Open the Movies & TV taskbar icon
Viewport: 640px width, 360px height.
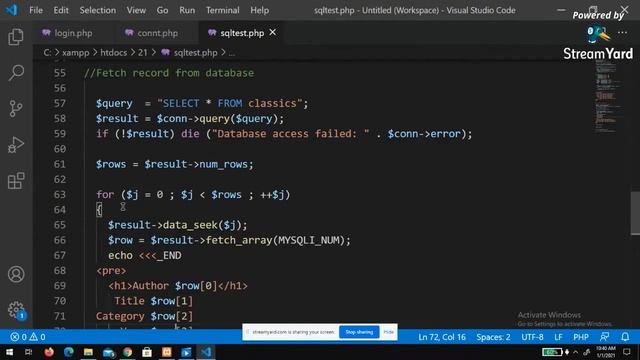pos(186,352)
